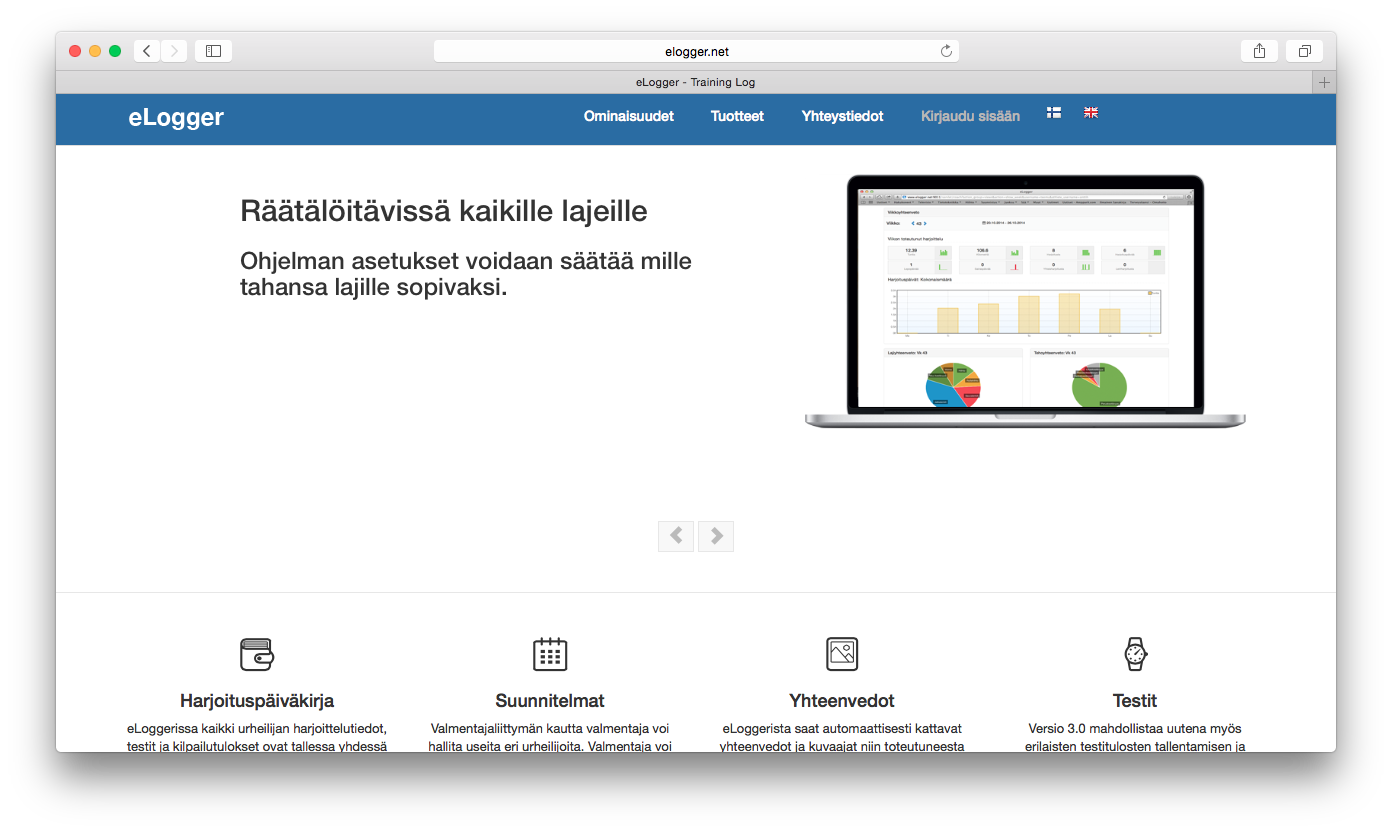Open the Safari share button
Image resolution: width=1392 pixels, height=832 pixels.
click(1259, 51)
